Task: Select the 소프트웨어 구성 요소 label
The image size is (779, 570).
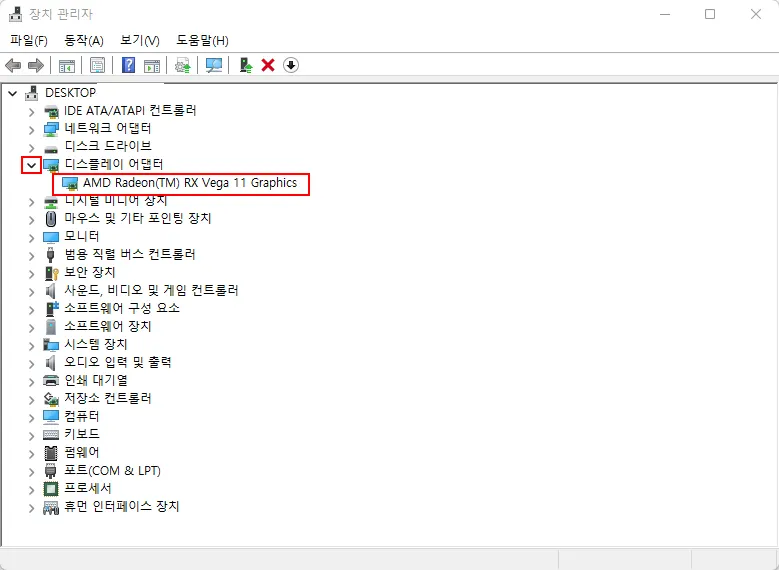Action: (x=122, y=308)
